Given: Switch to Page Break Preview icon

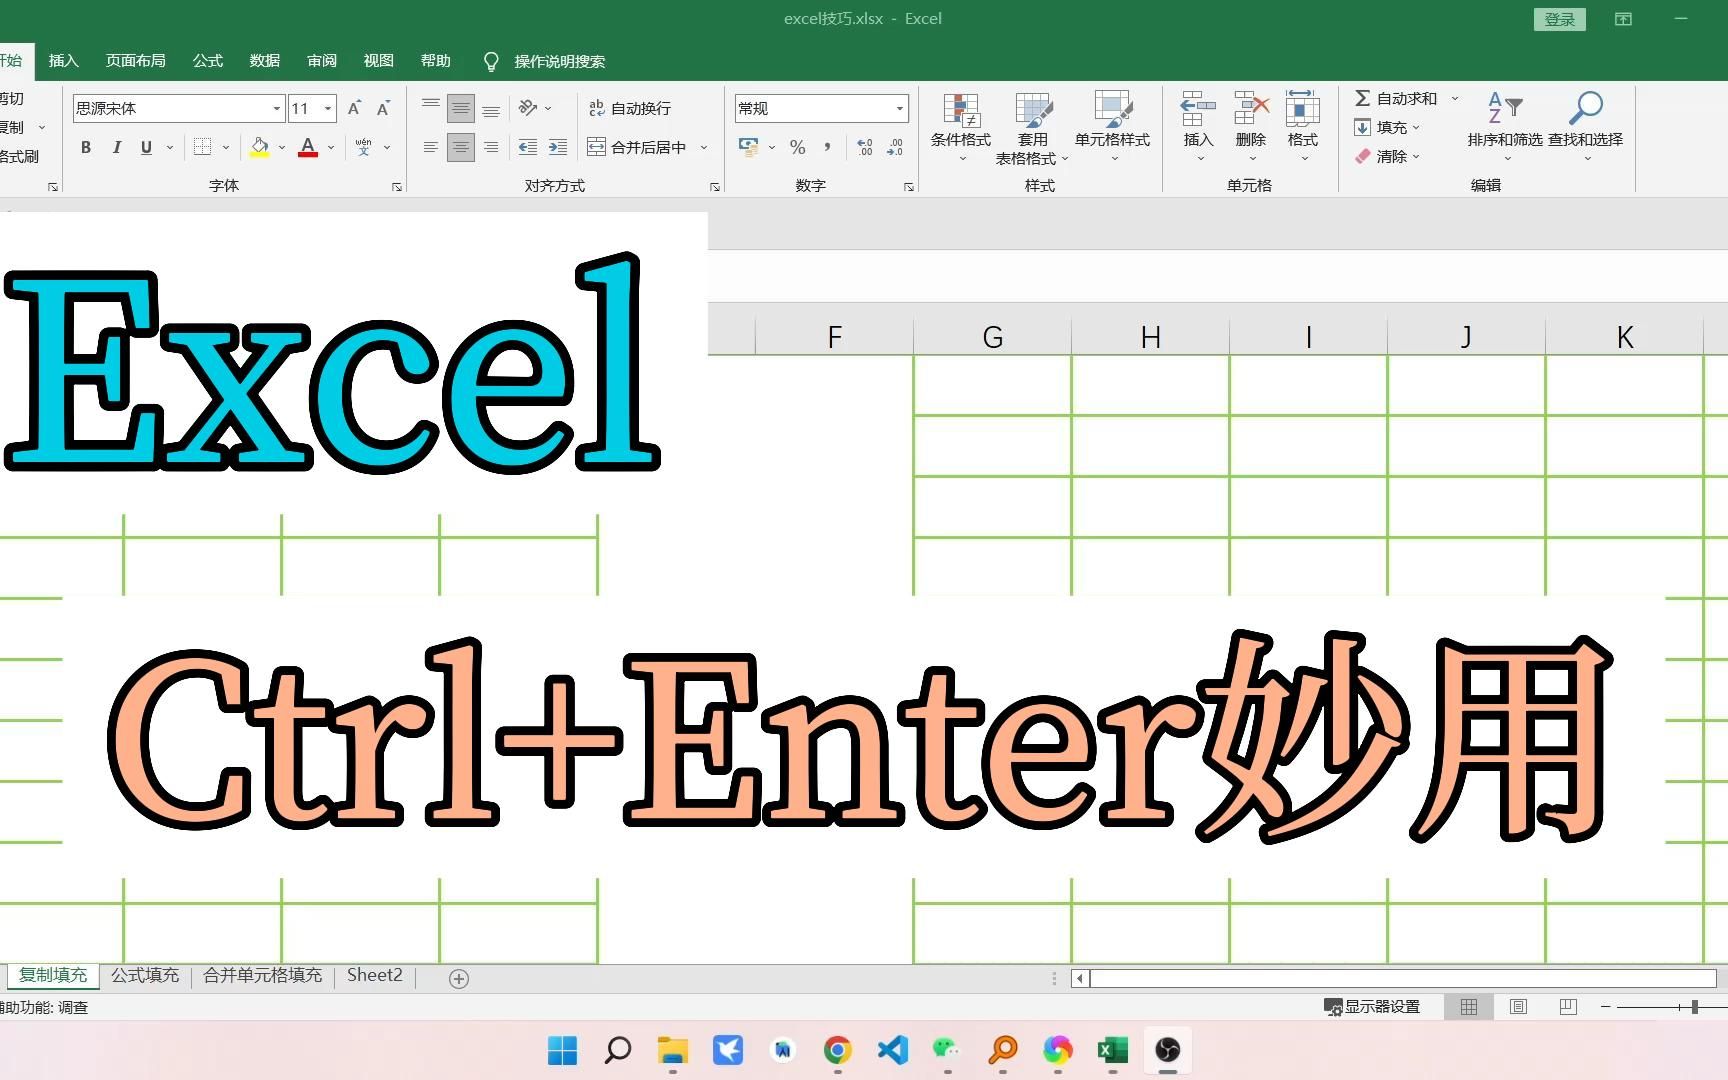Looking at the screenshot, I should [1568, 1007].
